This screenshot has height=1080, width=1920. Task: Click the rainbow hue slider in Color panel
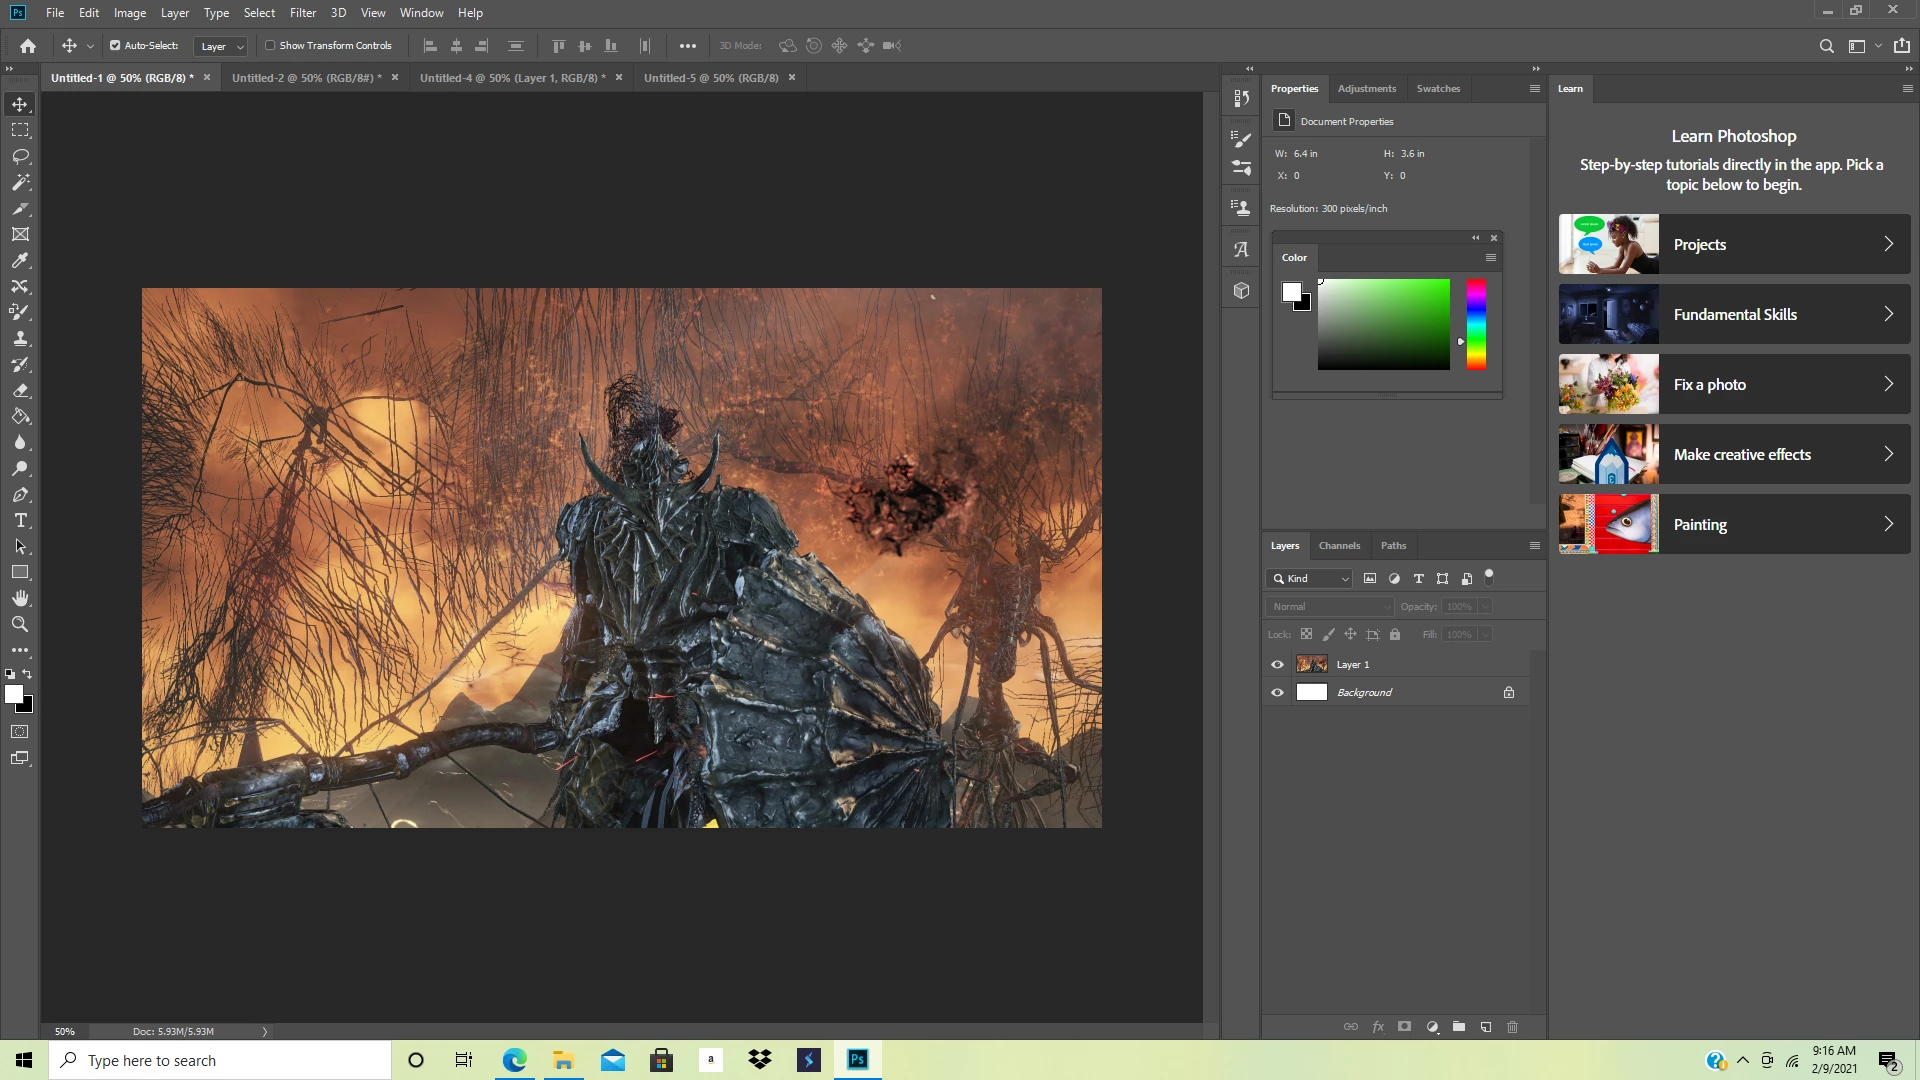[x=1476, y=324]
